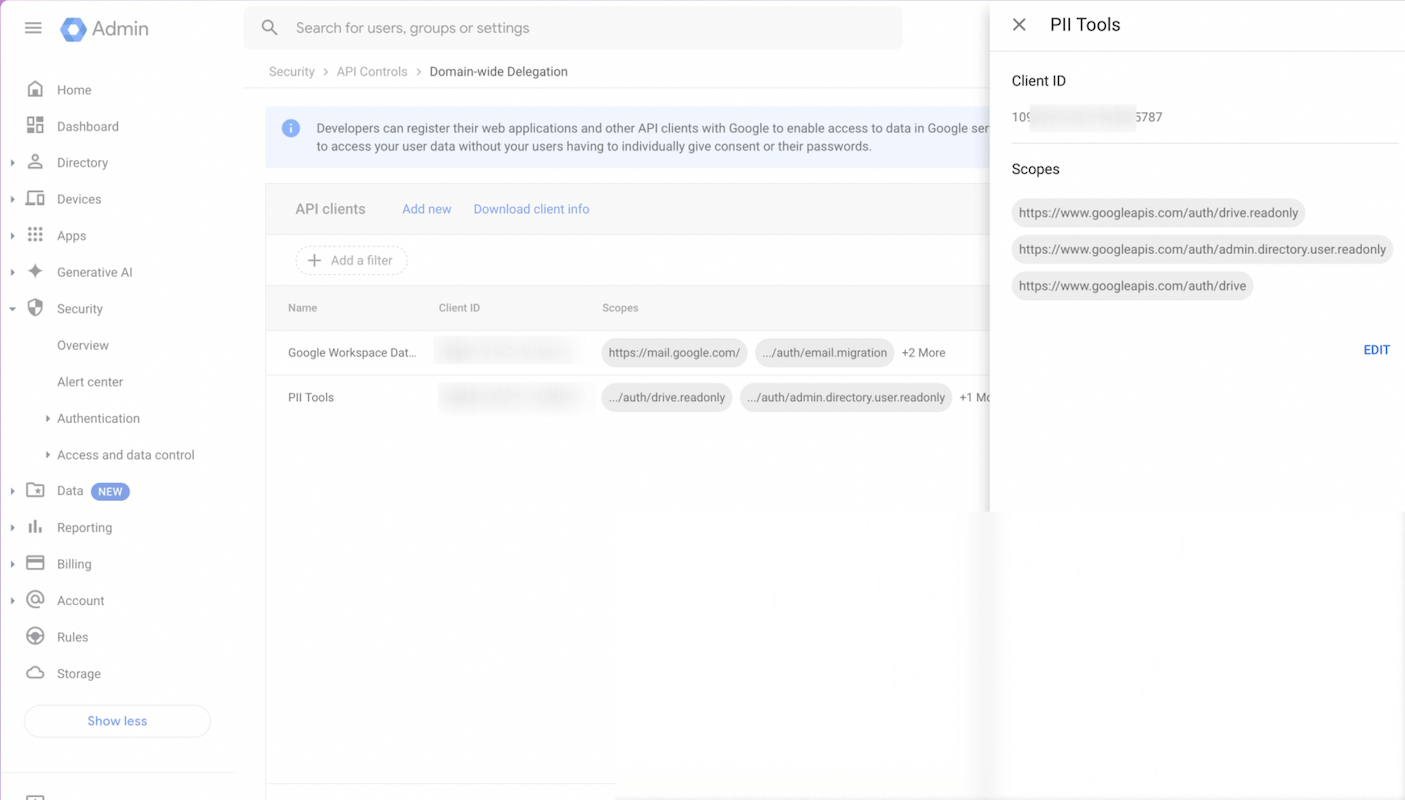Click .../auth/admin.directory.user.readonly chip in table
The height and width of the screenshot is (800, 1405).
(x=846, y=397)
